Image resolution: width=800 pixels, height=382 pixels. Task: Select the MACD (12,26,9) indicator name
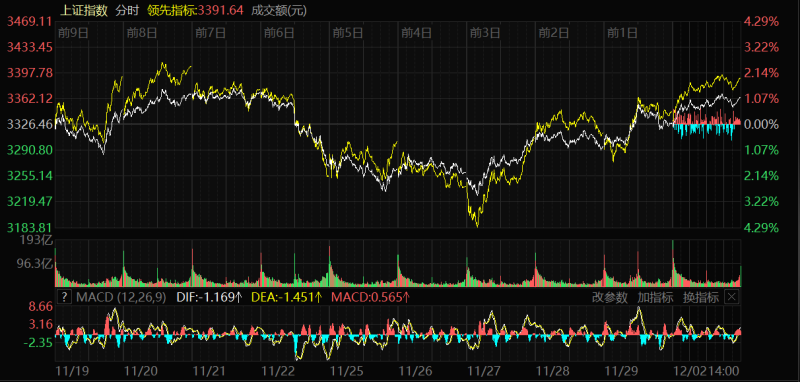pyautogui.click(x=121, y=298)
